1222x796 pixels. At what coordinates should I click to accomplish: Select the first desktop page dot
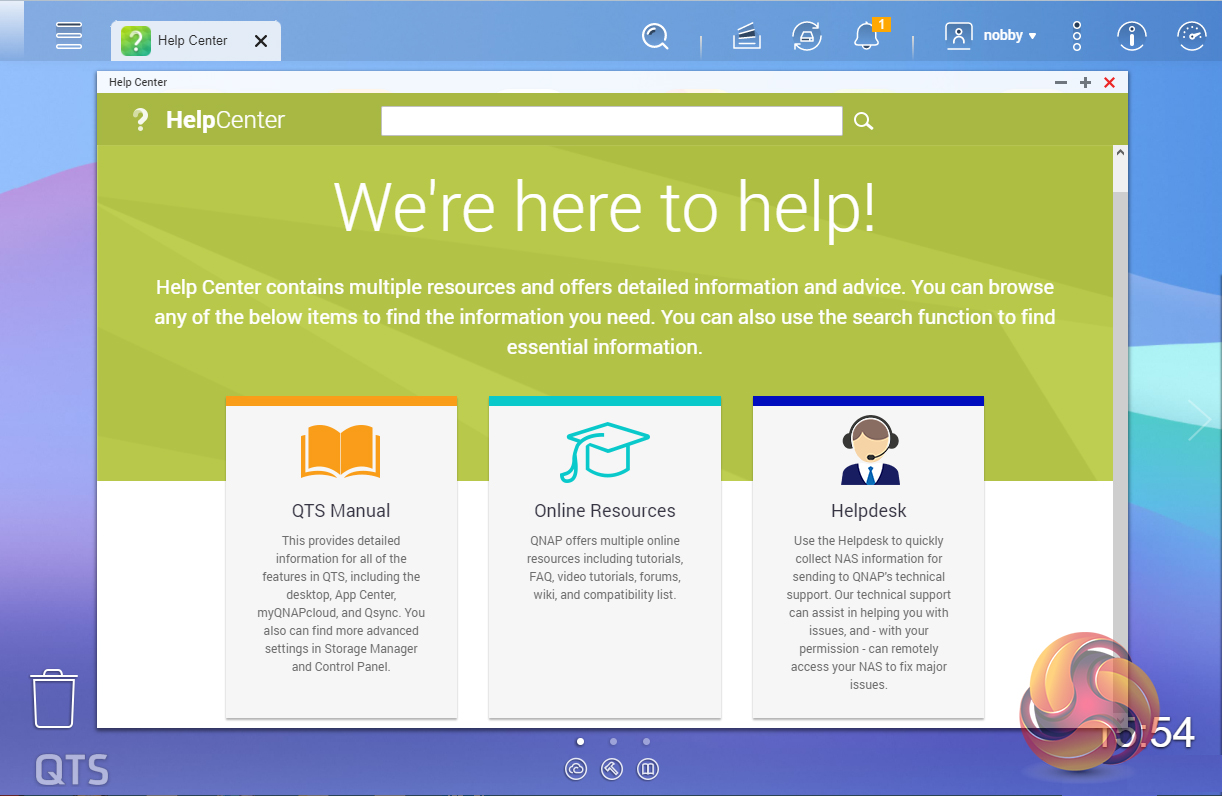[x=580, y=742]
